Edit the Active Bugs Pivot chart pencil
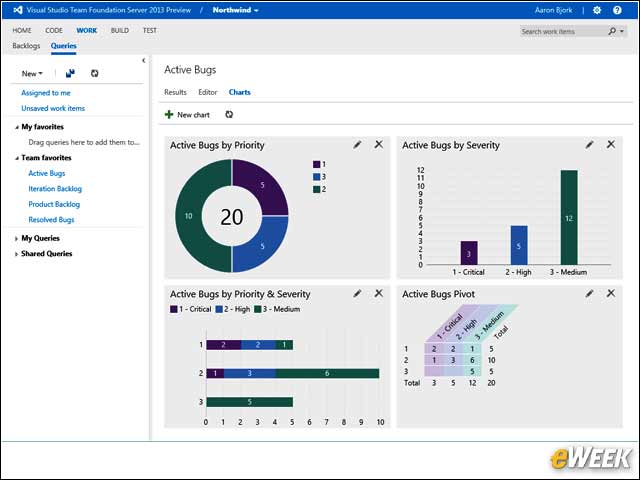This screenshot has width=640, height=480. tap(589, 293)
